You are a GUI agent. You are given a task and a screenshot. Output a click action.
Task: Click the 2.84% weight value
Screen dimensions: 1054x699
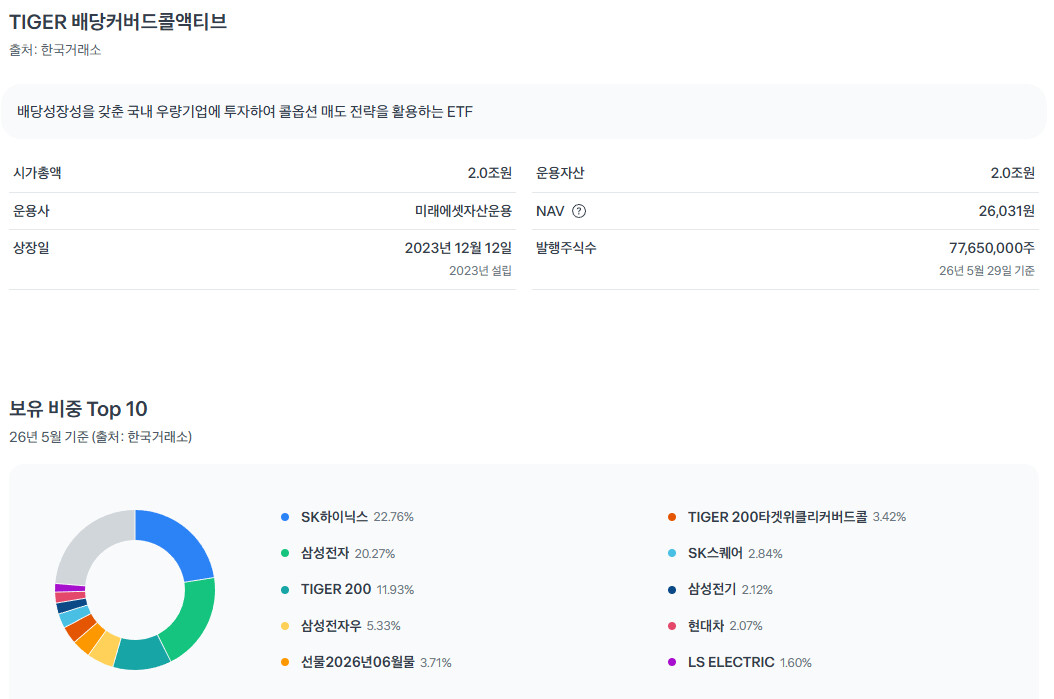(x=765, y=554)
